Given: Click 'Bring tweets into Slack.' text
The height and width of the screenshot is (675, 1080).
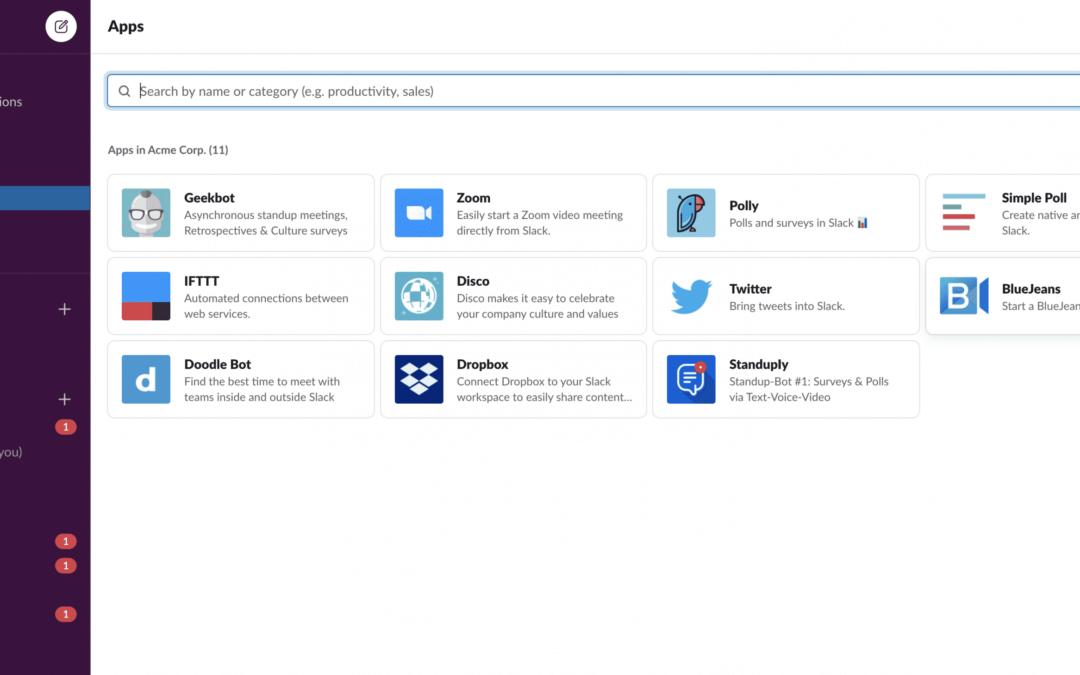Looking at the screenshot, I should tap(787, 307).
